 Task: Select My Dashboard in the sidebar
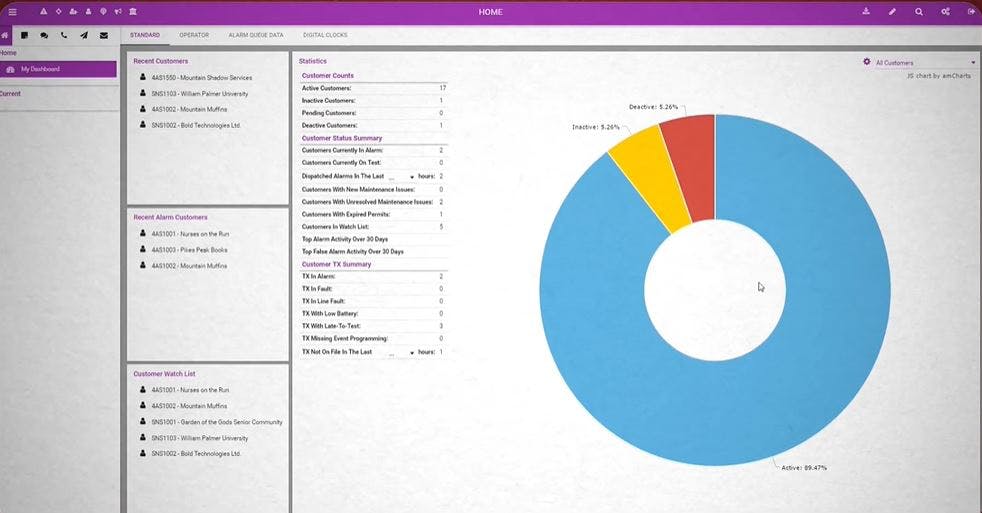(x=58, y=69)
